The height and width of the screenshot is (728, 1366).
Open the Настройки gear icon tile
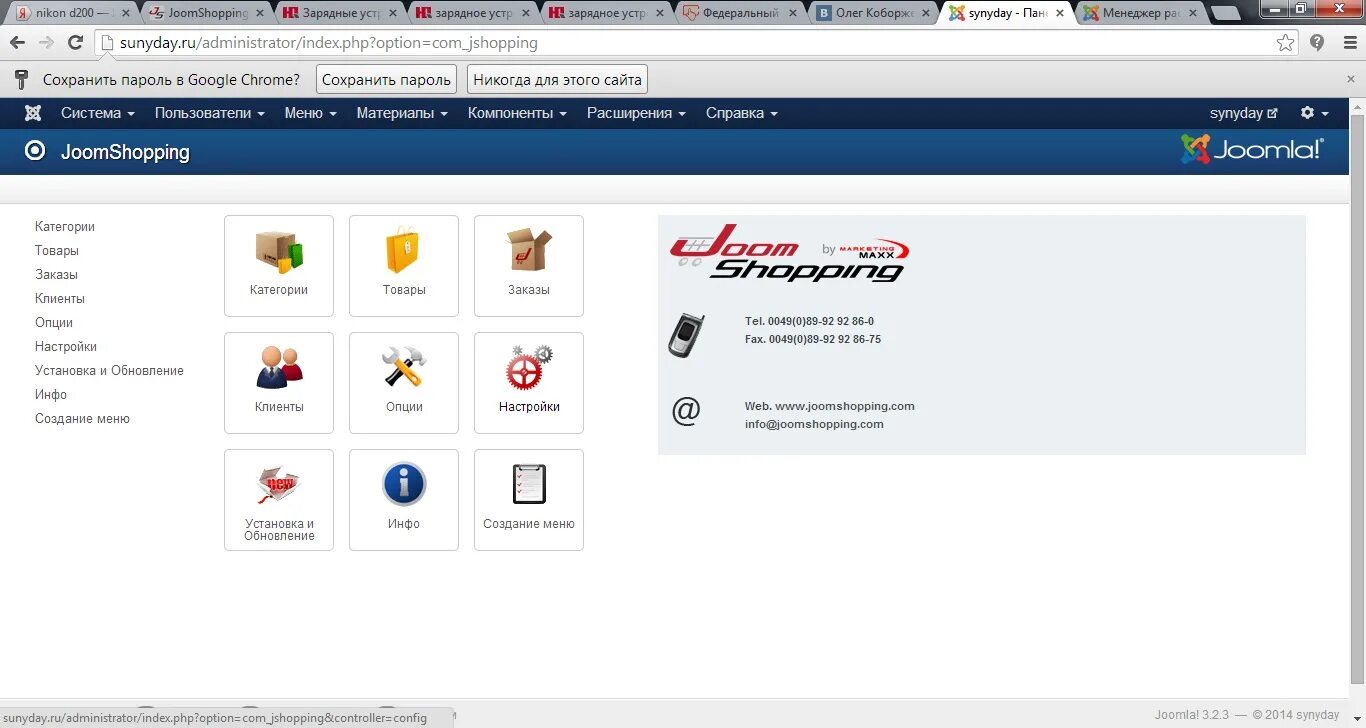[x=529, y=383]
